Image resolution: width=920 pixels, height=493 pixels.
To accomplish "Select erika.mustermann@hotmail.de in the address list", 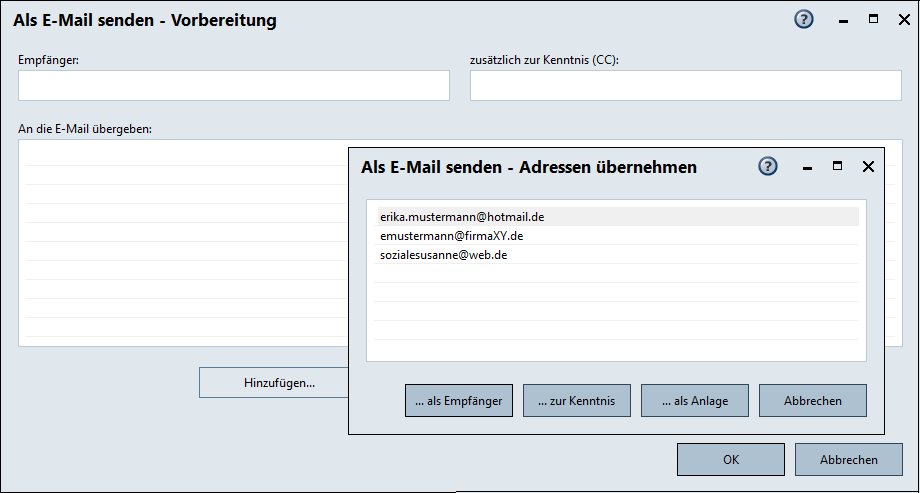I will tap(462, 216).
